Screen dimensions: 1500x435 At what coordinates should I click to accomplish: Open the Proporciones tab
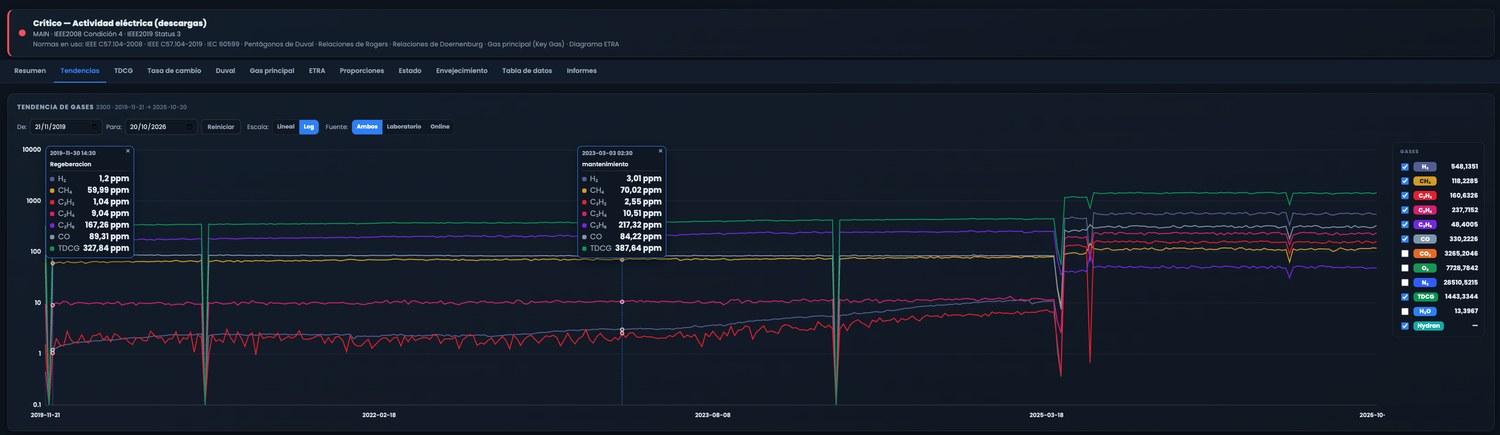(x=362, y=71)
